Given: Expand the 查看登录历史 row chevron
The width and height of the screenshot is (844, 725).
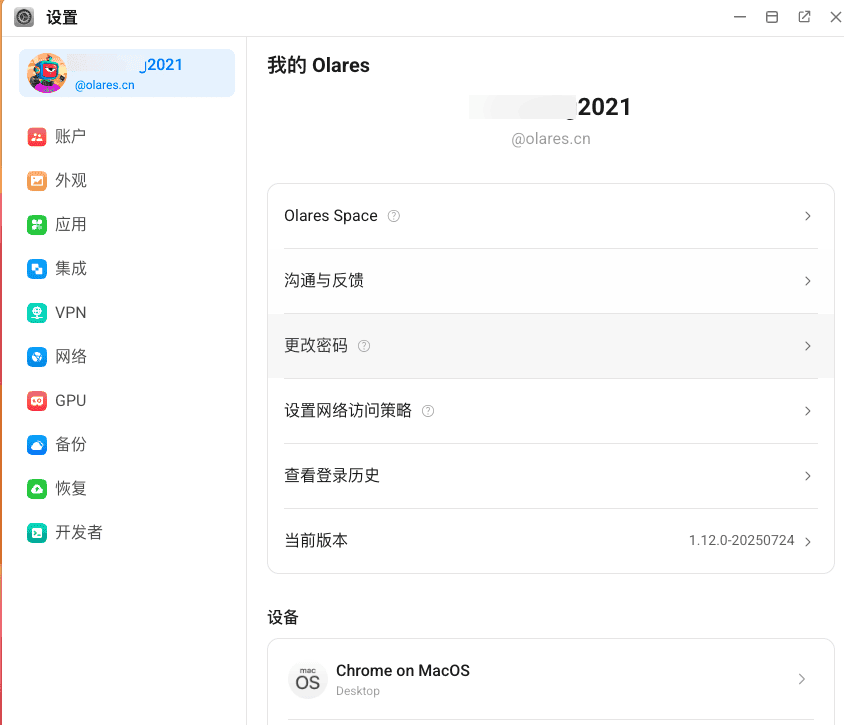Looking at the screenshot, I should point(807,476).
